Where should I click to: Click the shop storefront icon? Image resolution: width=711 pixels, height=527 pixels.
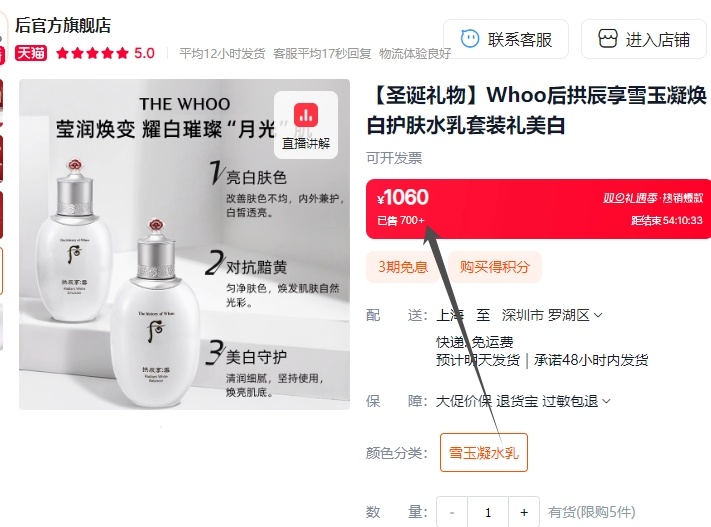click(608, 39)
